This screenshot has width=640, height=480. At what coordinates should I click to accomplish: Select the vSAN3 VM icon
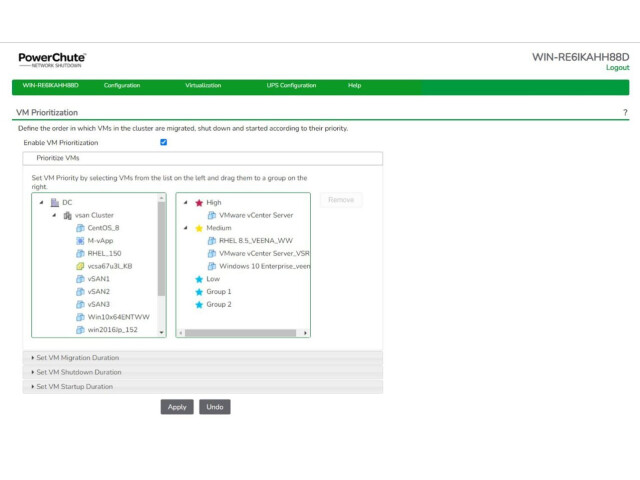pos(80,304)
